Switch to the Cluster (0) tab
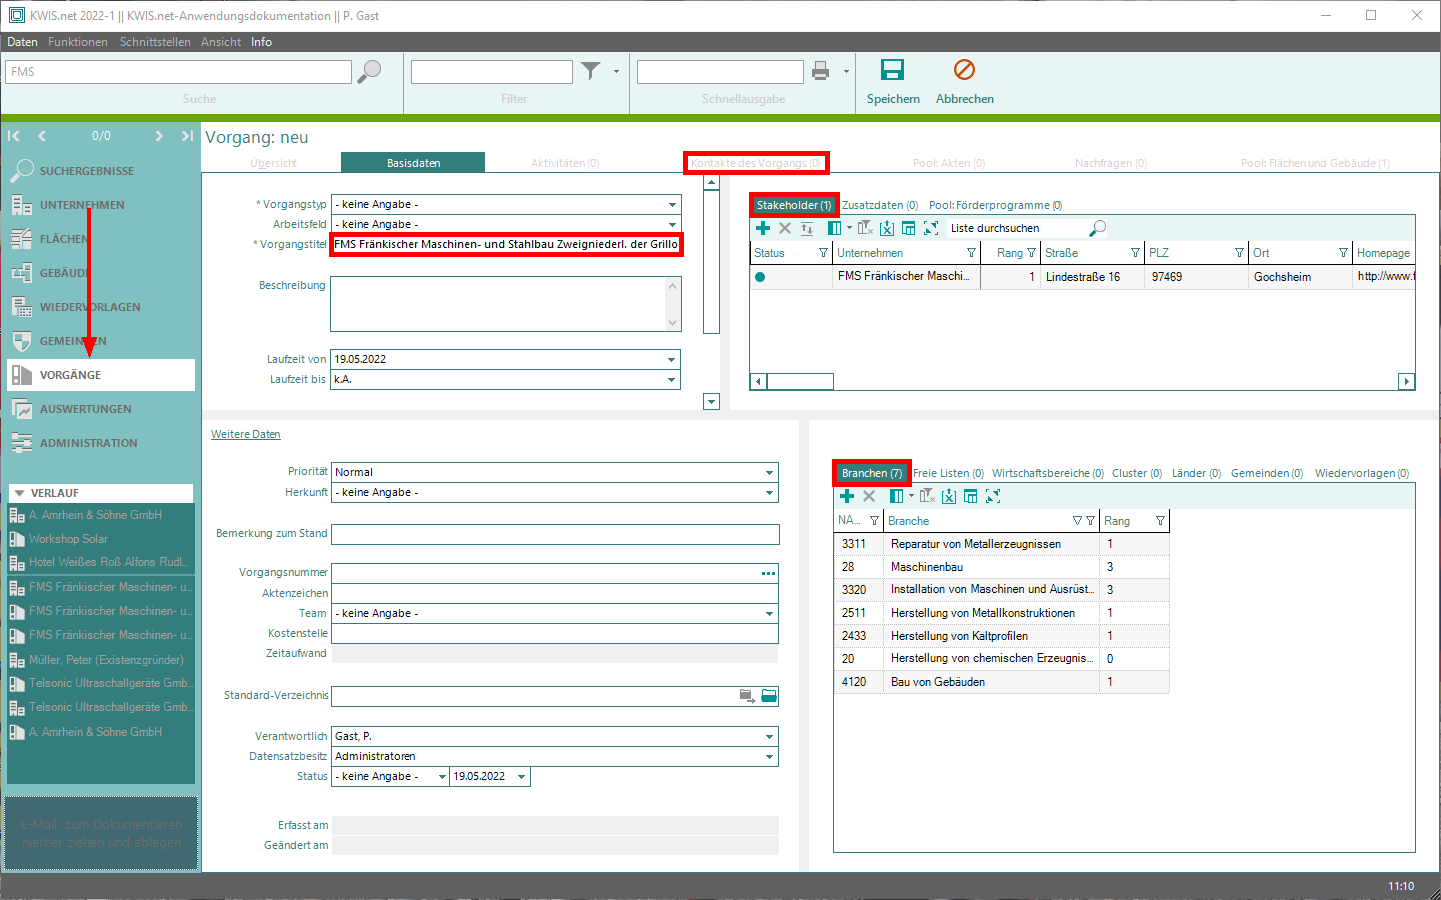1441x900 pixels. coord(1137,473)
